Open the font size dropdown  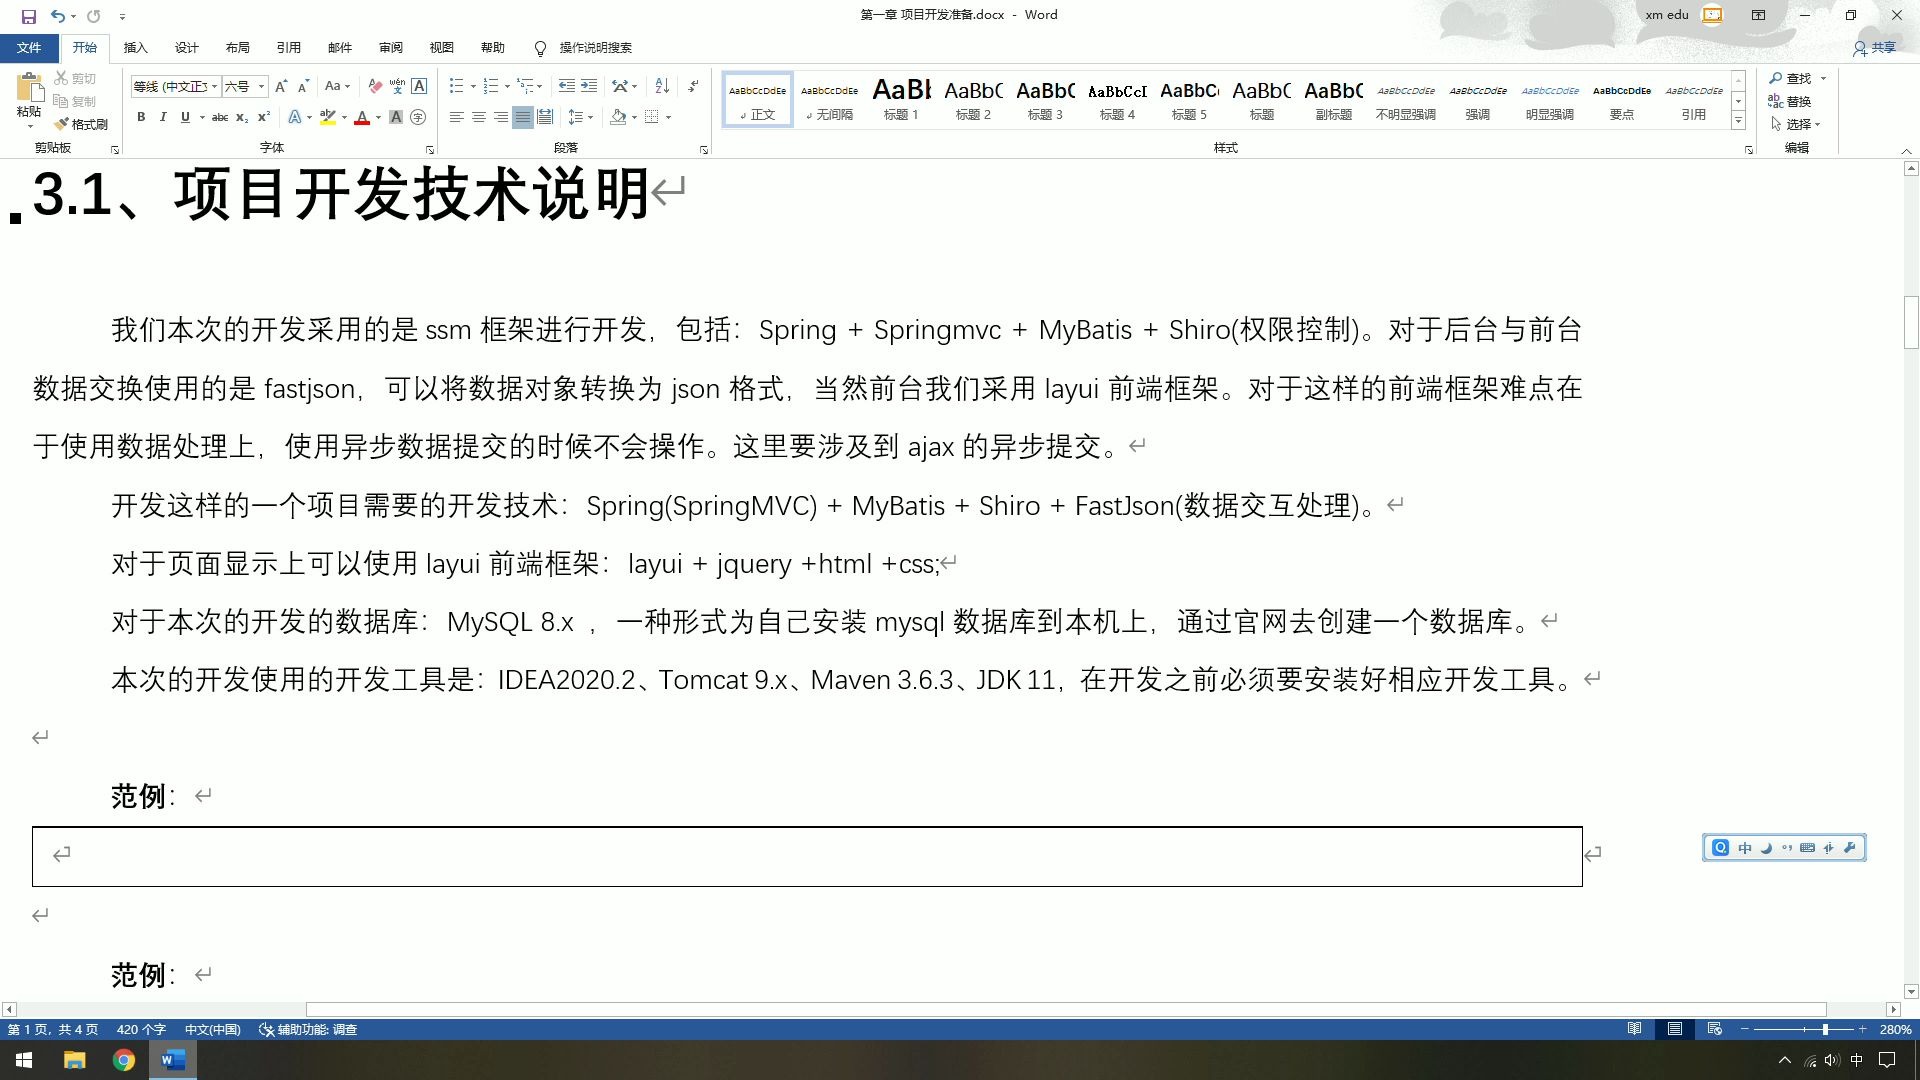262,86
